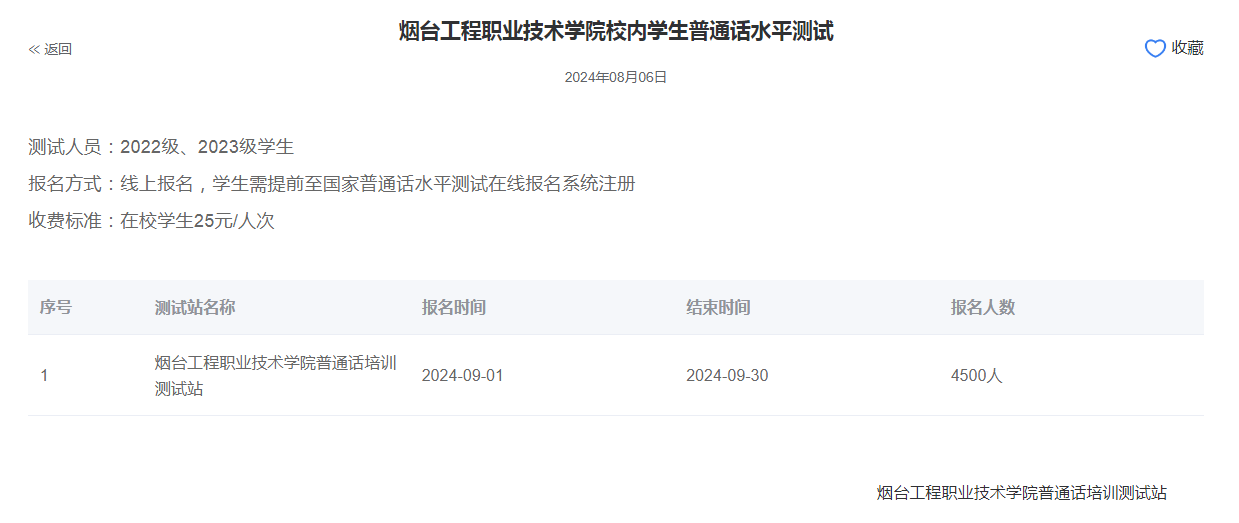Select the 报名时间 column header

454,307
